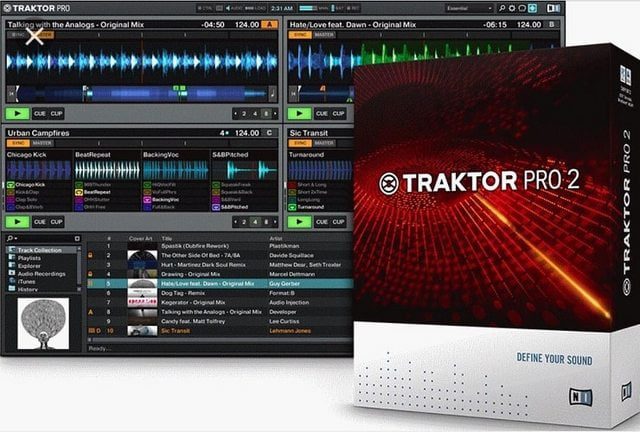This screenshot has width=640, height=432.
Task: Click the note icon at right of Deck A stripe
Action: click(x=272, y=94)
